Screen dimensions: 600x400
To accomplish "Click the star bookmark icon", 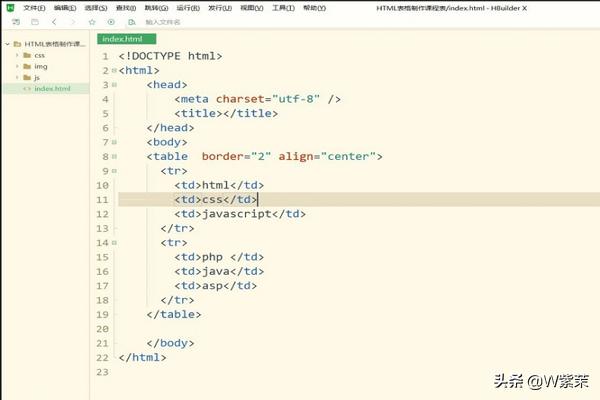I will pos(92,21).
